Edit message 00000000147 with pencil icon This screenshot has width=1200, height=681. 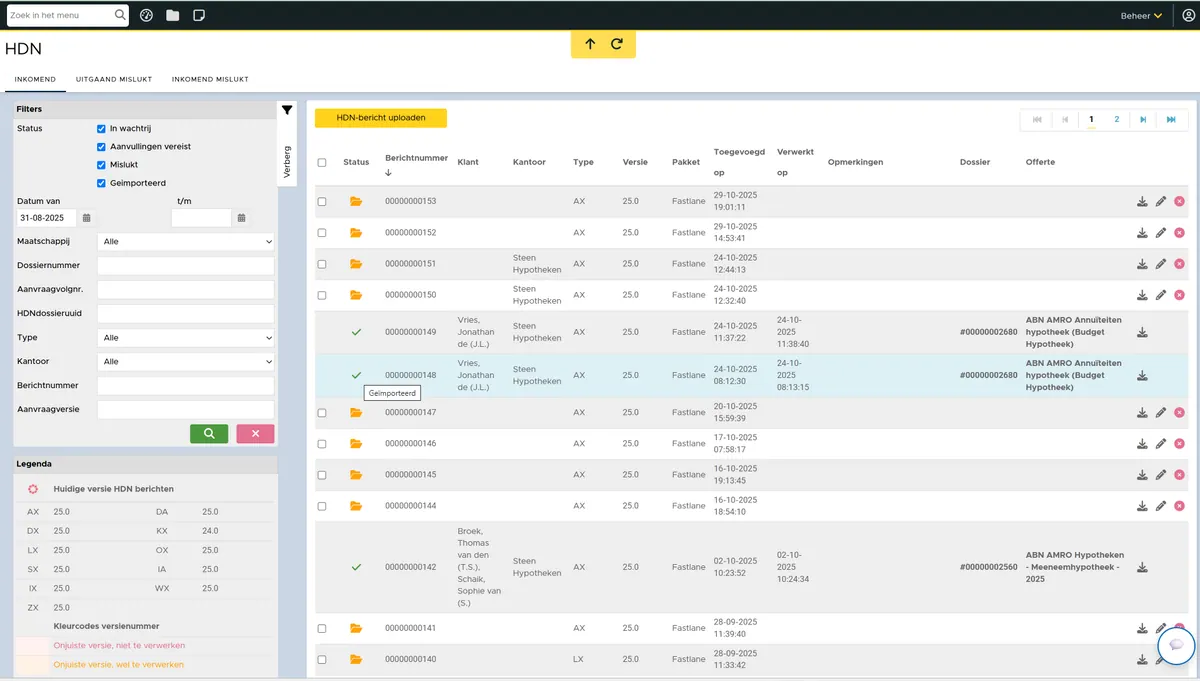click(x=1161, y=412)
